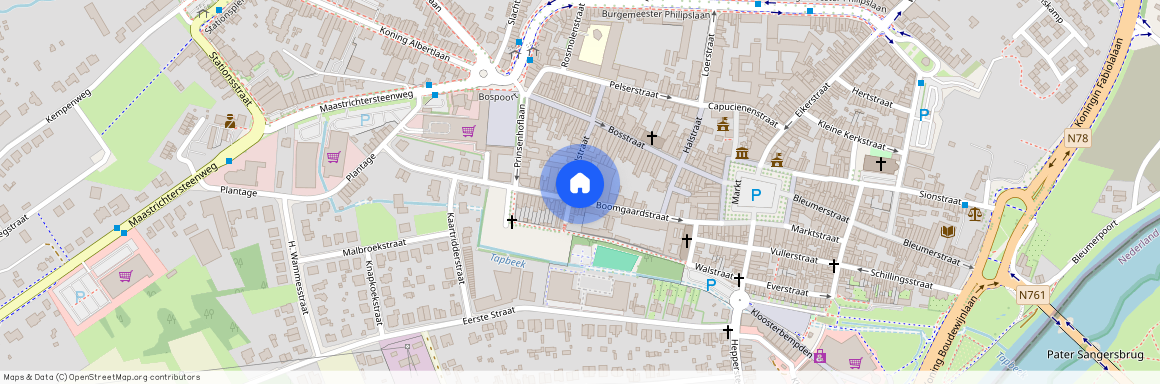Click the cross at Eerste Straat's east end

click(x=728, y=331)
